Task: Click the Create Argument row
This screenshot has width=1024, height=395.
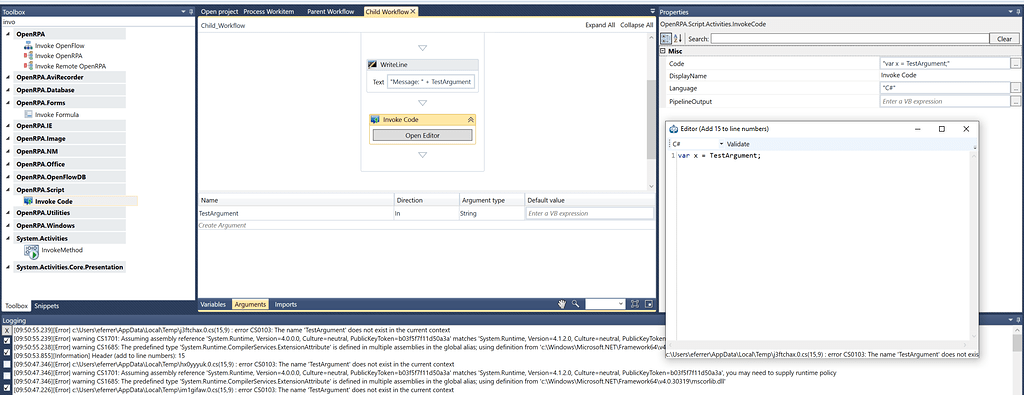Action: point(426,225)
